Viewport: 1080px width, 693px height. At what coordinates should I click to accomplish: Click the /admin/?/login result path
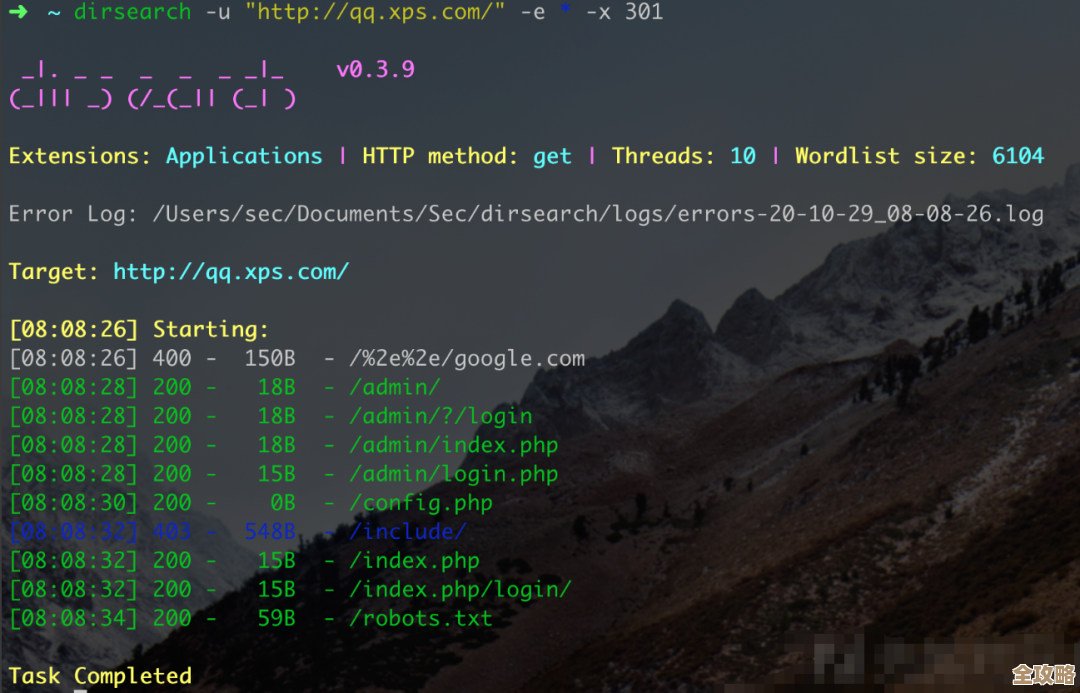click(x=440, y=416)
